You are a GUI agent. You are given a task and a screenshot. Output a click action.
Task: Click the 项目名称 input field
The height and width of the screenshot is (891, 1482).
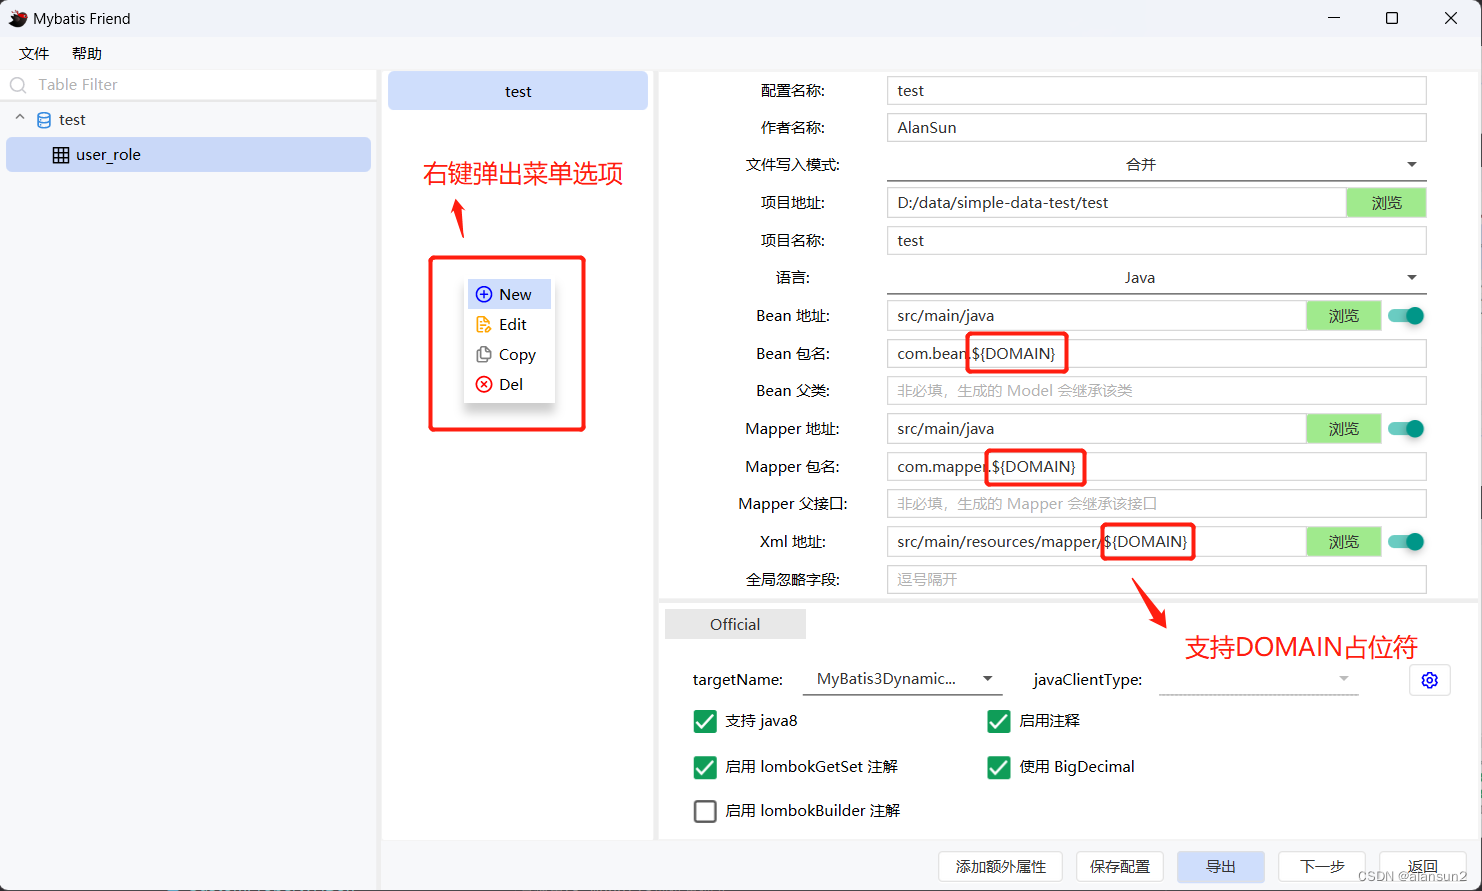[1156, 241]
